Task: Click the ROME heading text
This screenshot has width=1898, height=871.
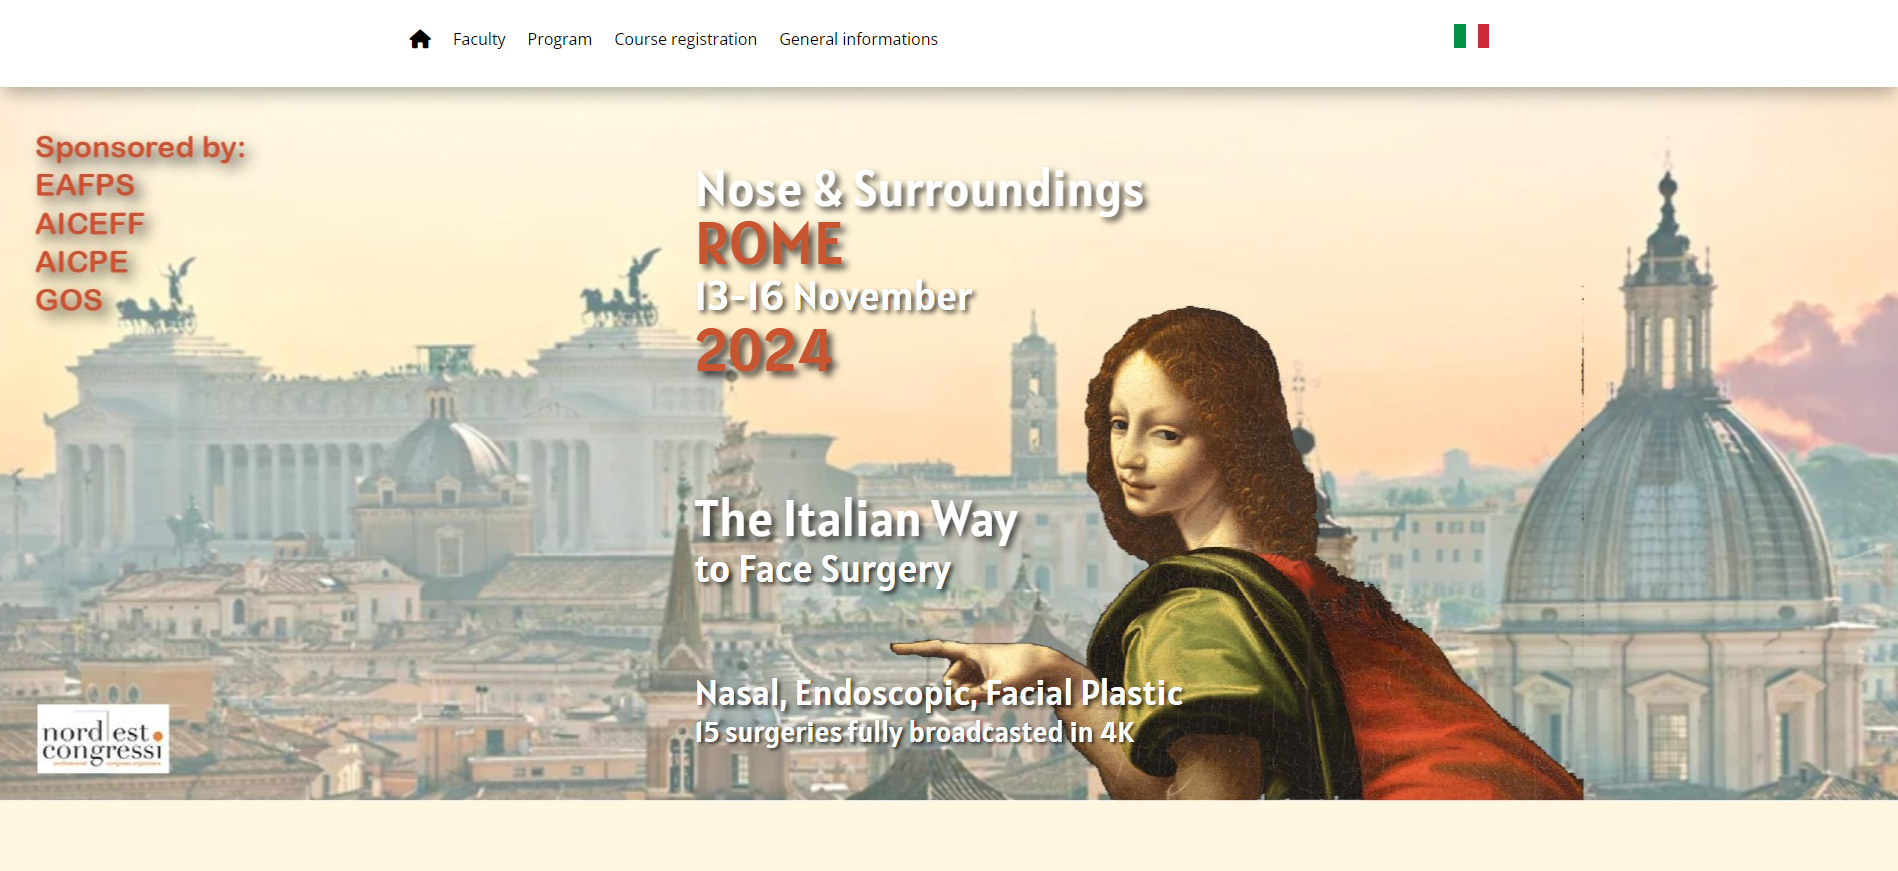Action: [x=770, y=244]
